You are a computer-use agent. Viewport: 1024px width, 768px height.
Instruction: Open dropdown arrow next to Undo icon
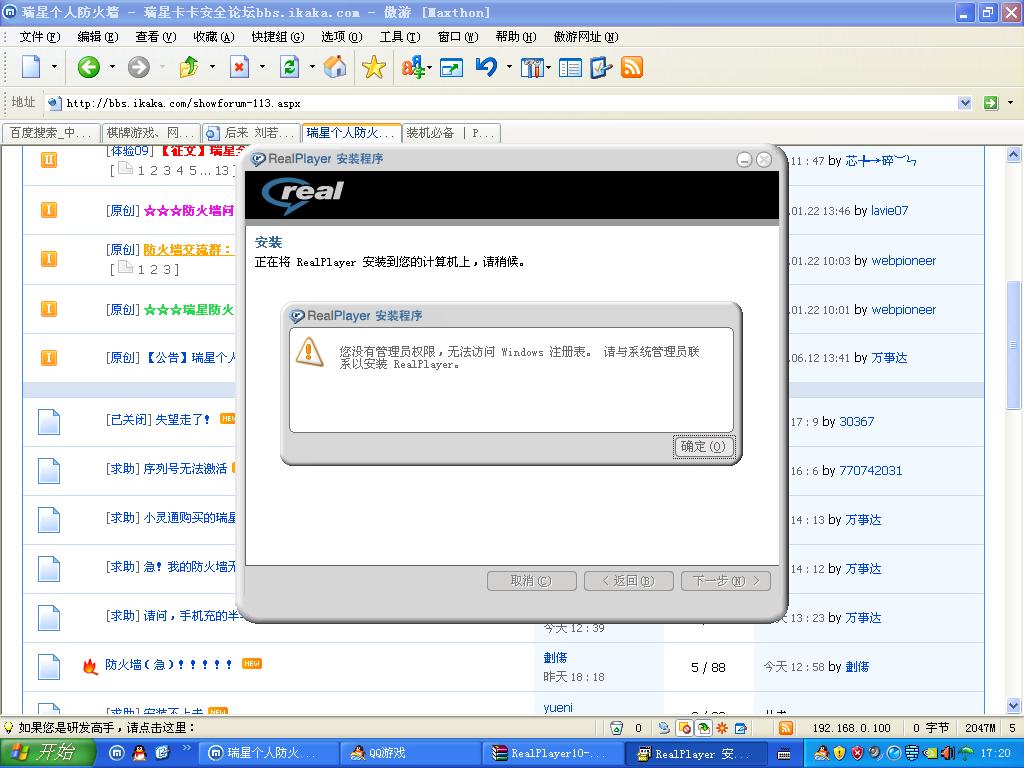pos(509,67)
